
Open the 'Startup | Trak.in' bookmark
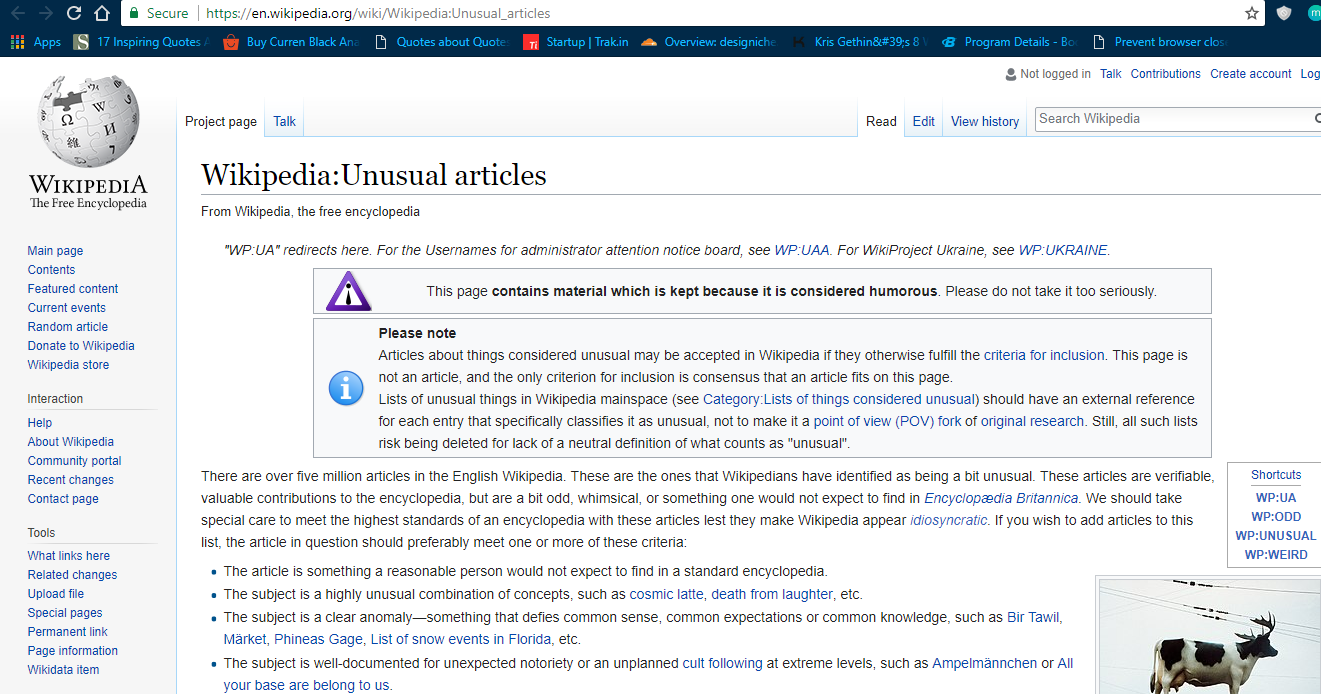tap(577, 42)
